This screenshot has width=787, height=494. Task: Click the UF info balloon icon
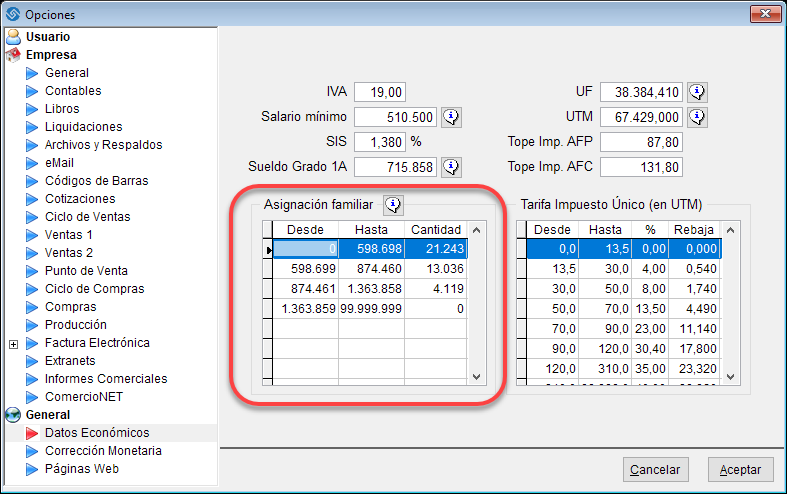pos(698,92)
